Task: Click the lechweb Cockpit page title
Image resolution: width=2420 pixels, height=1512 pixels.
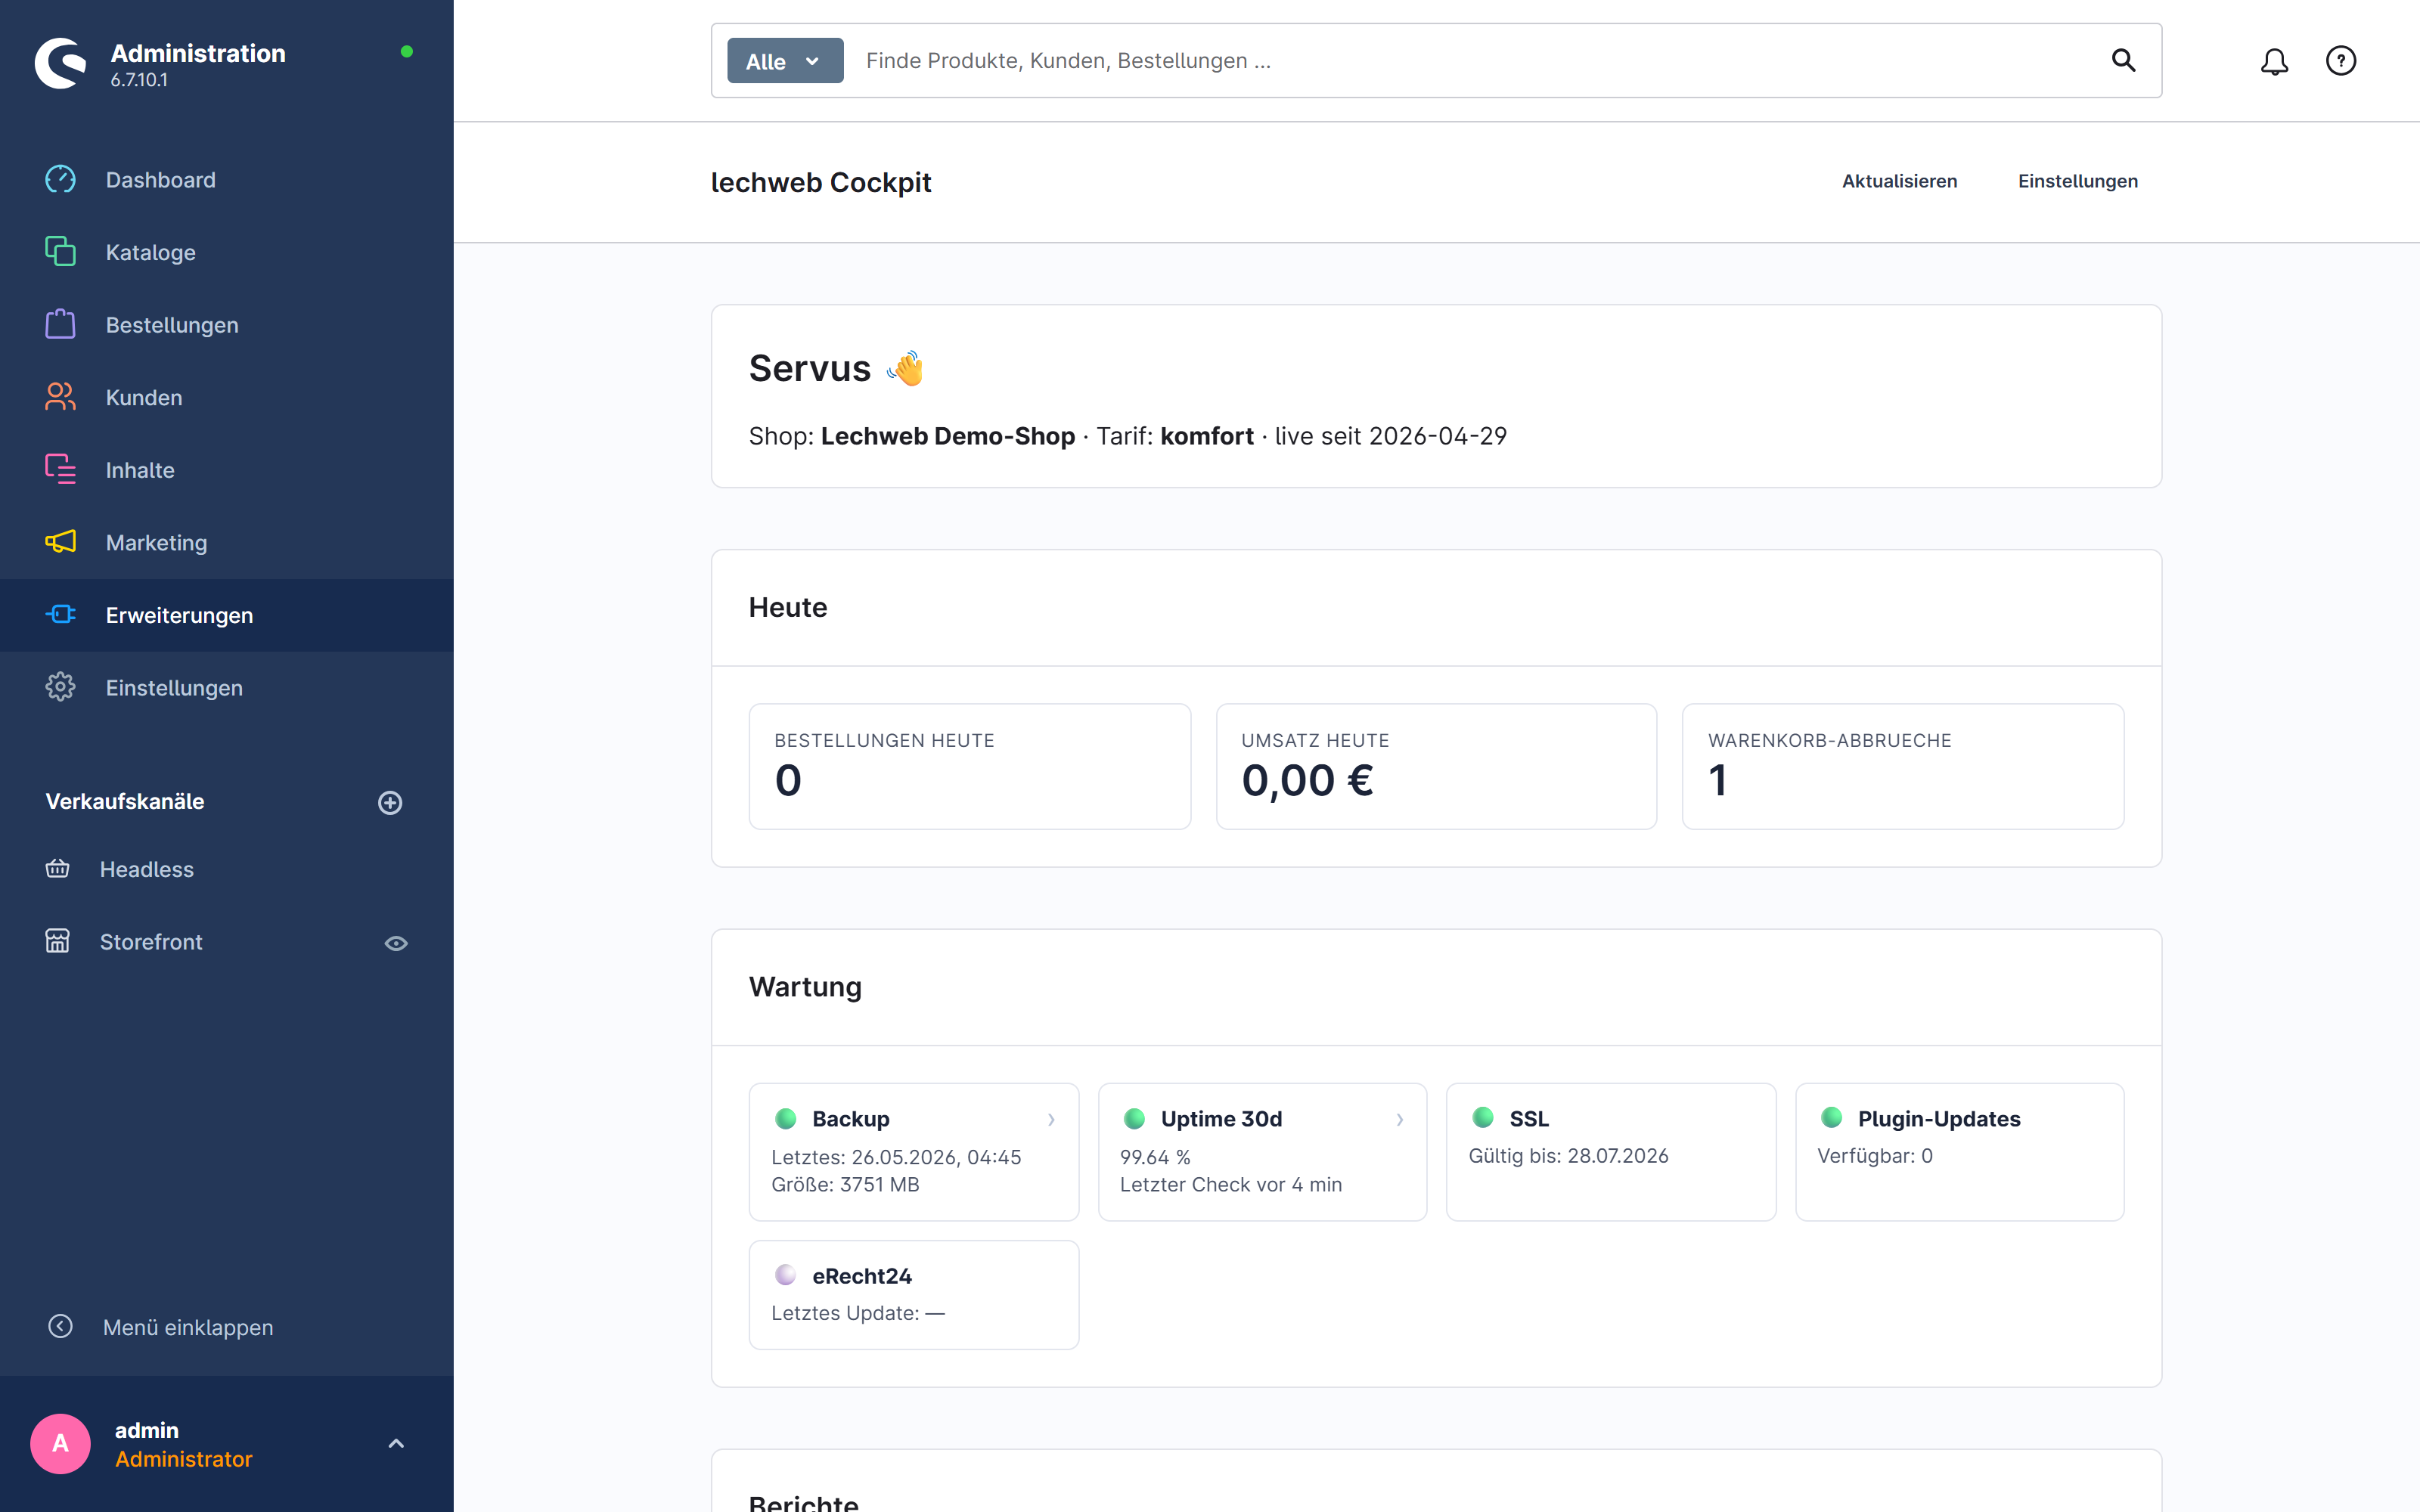Action: coord(821,183)
